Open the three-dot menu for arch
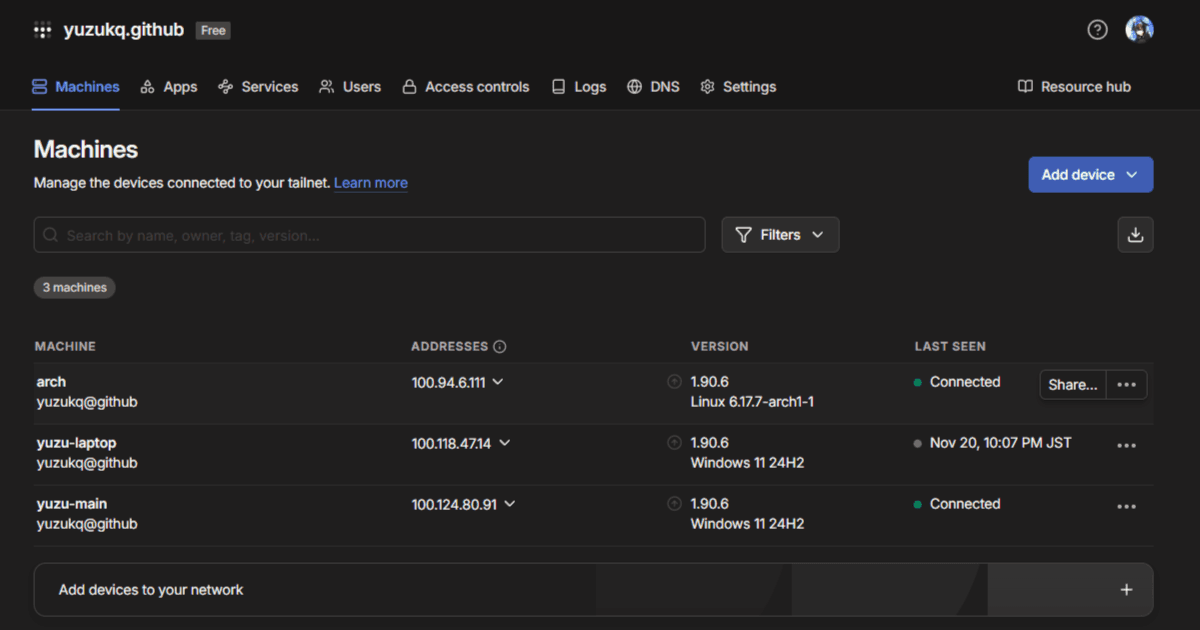Screen dimensions: 1200x630 coord(1126,385)
